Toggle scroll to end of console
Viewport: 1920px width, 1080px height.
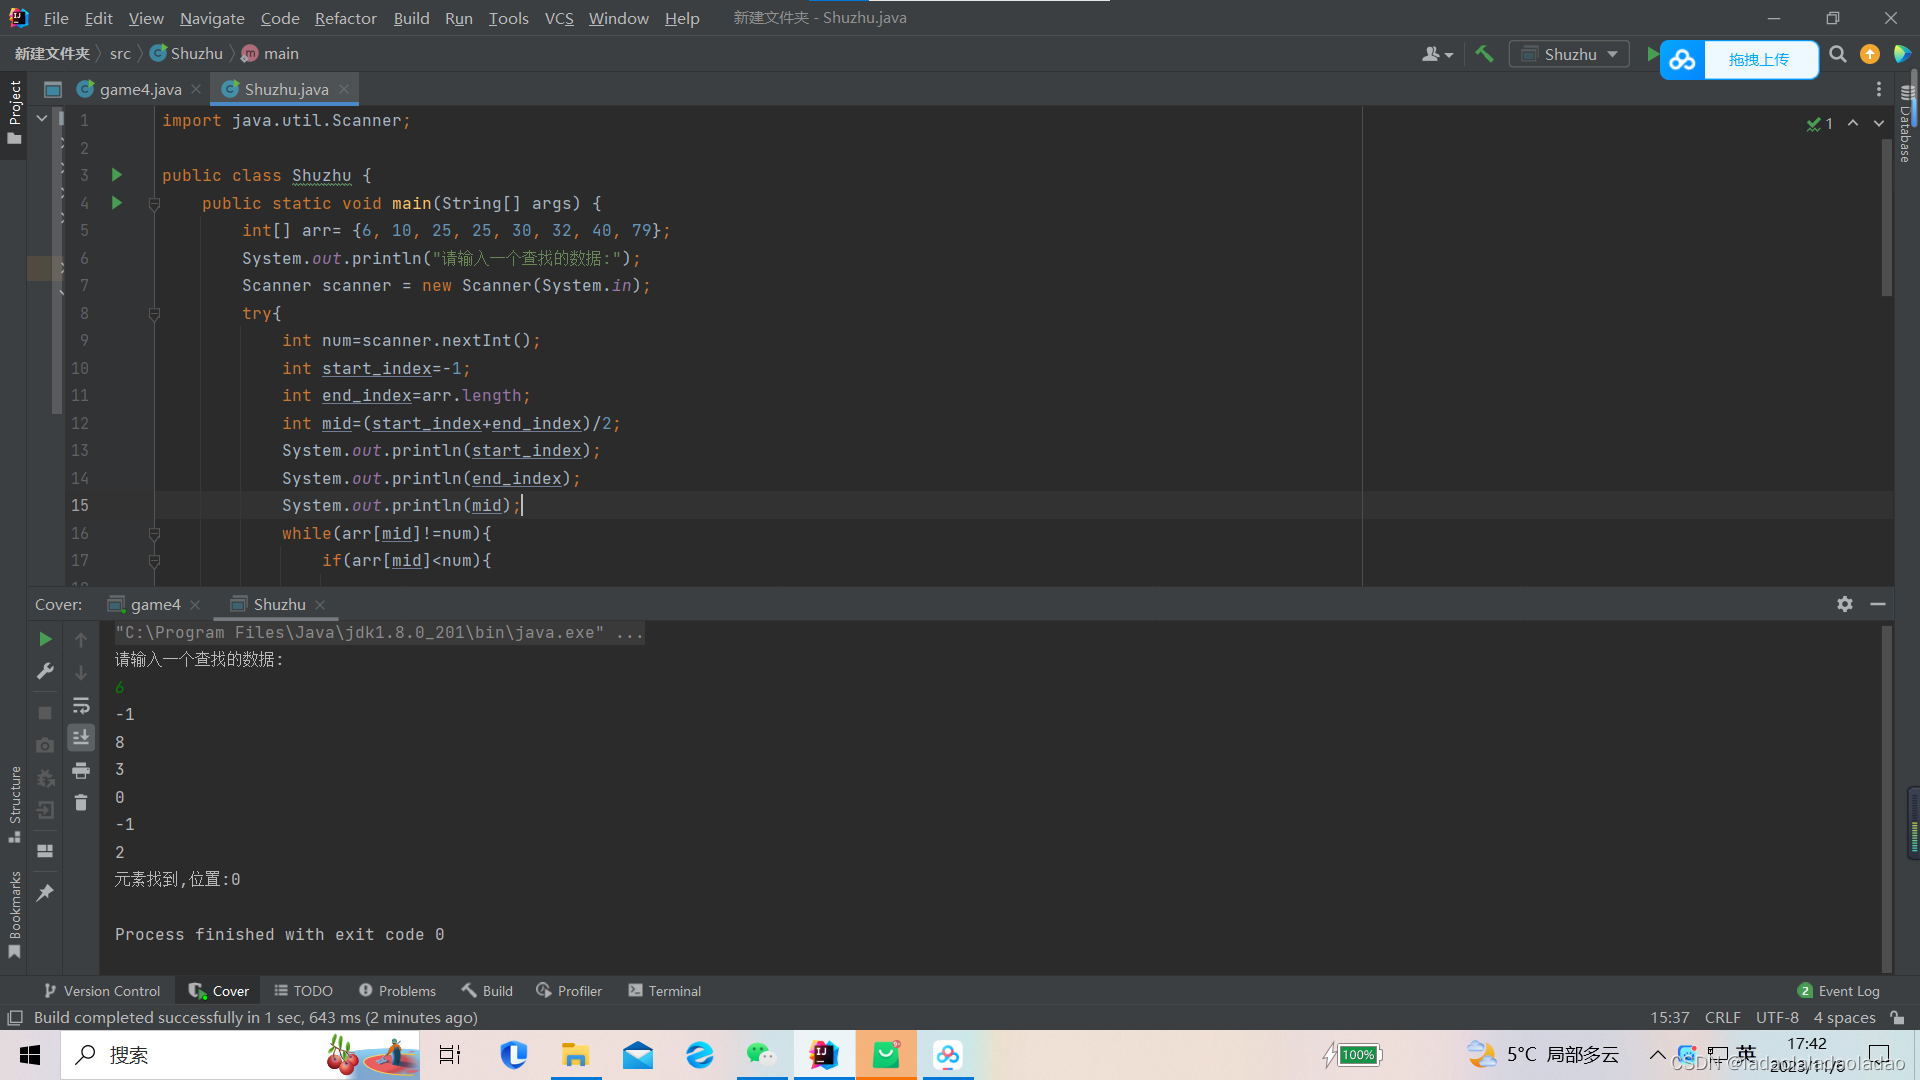pos(81,738)
